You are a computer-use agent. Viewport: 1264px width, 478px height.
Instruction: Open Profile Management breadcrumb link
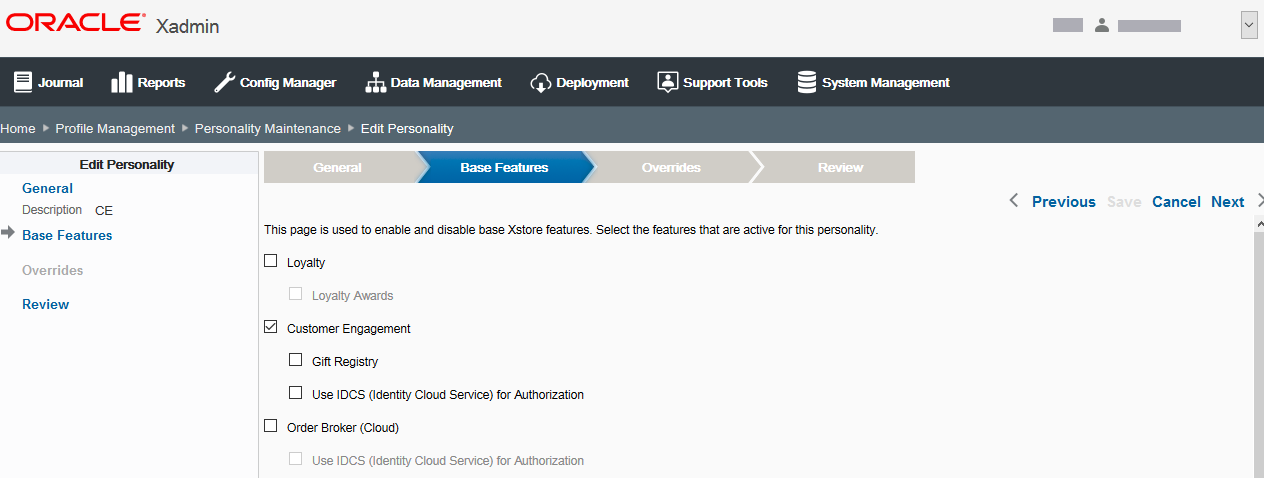pos(115,128)
